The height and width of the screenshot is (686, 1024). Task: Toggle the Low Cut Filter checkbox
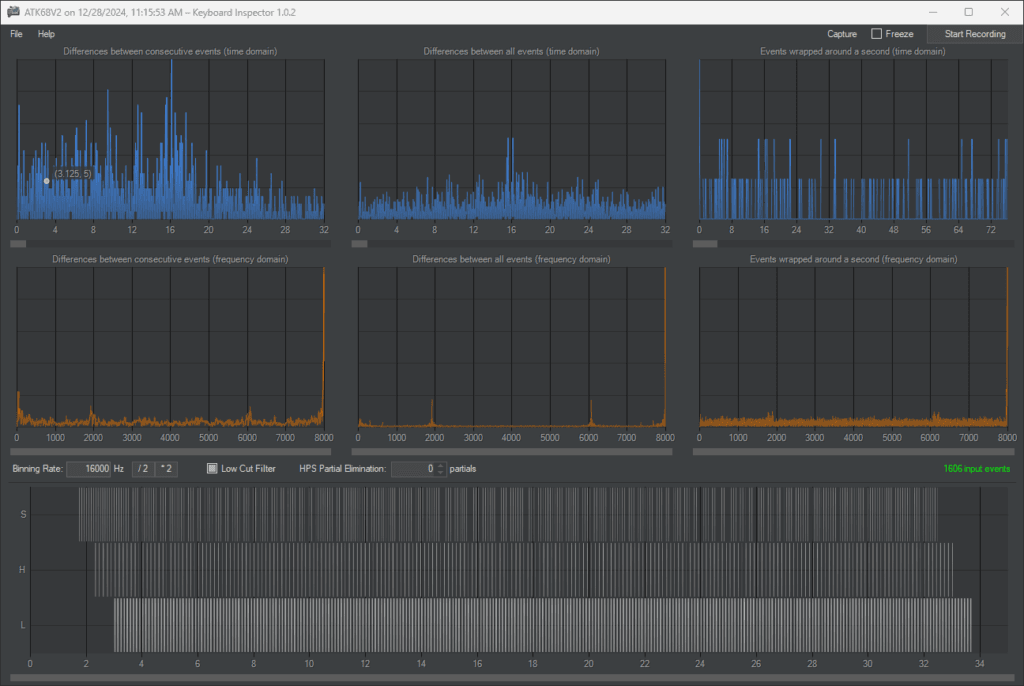pos(212,468)
